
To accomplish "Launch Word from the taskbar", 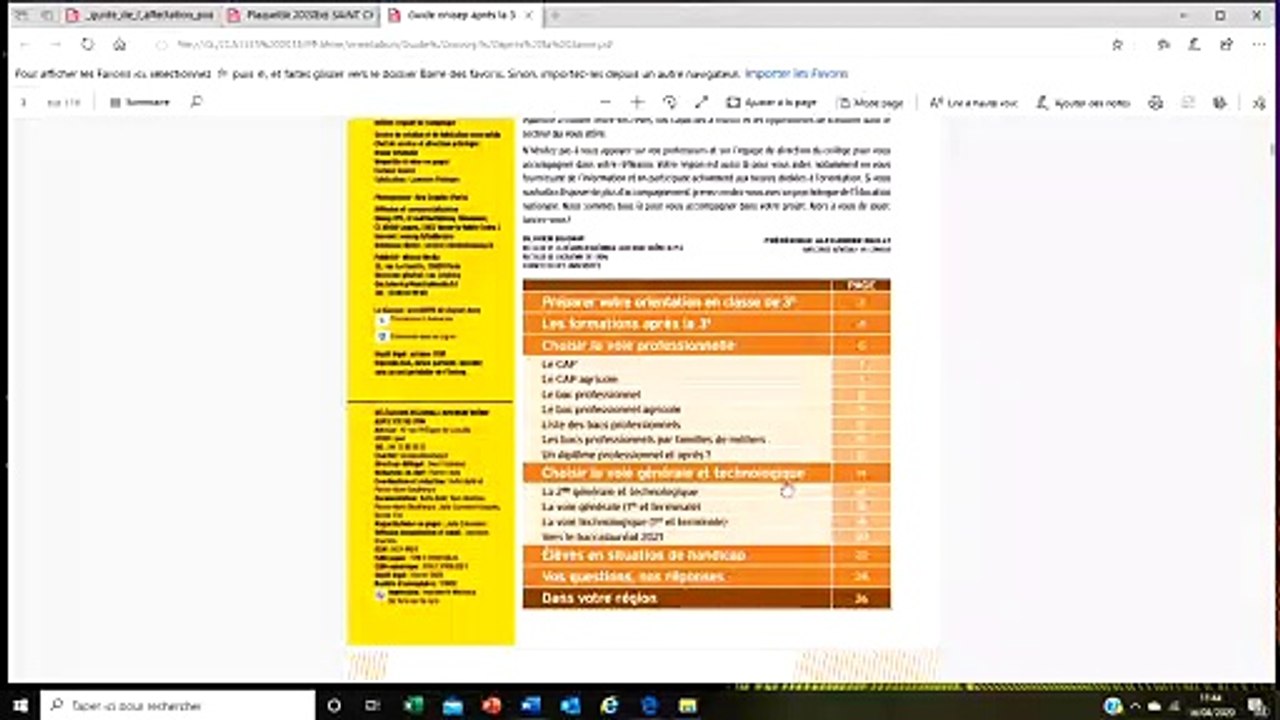I will point(531,705).
